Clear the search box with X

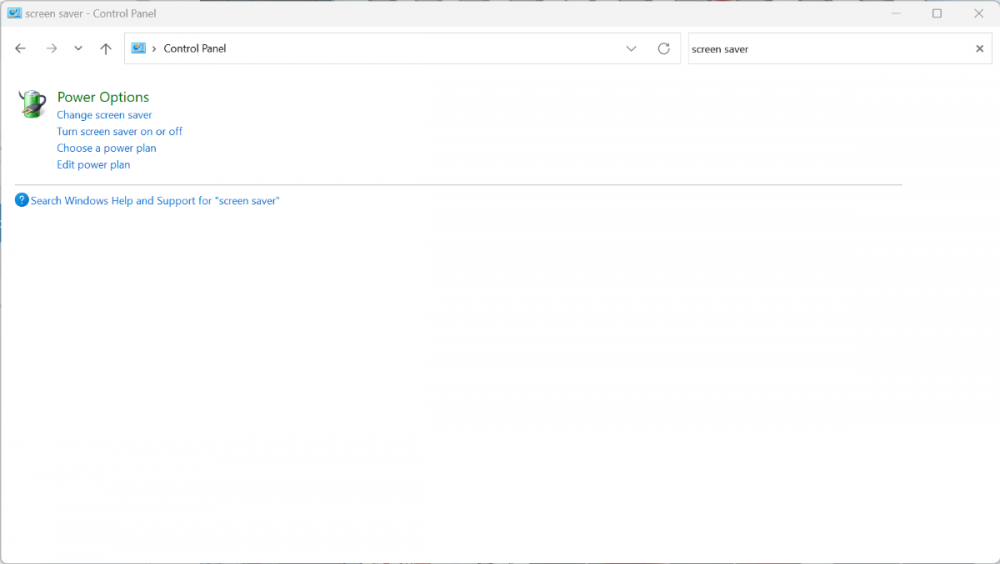pyautogui.click(x=979, y=48)
